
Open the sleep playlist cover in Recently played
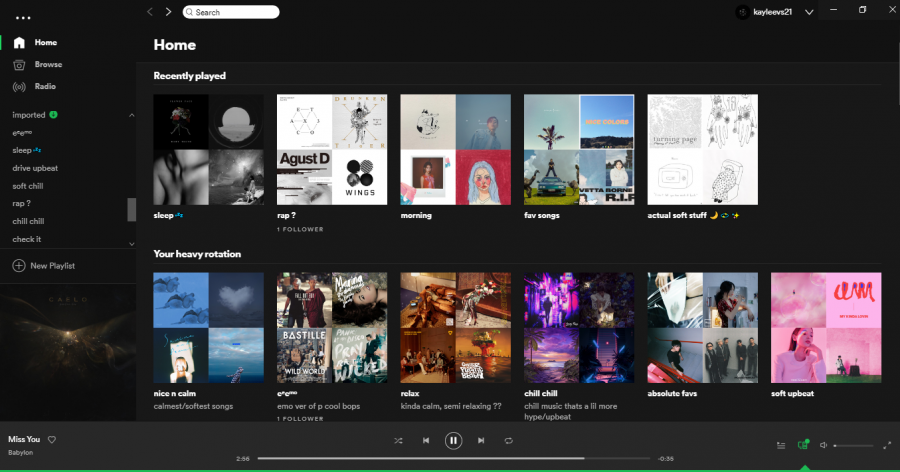208,149
